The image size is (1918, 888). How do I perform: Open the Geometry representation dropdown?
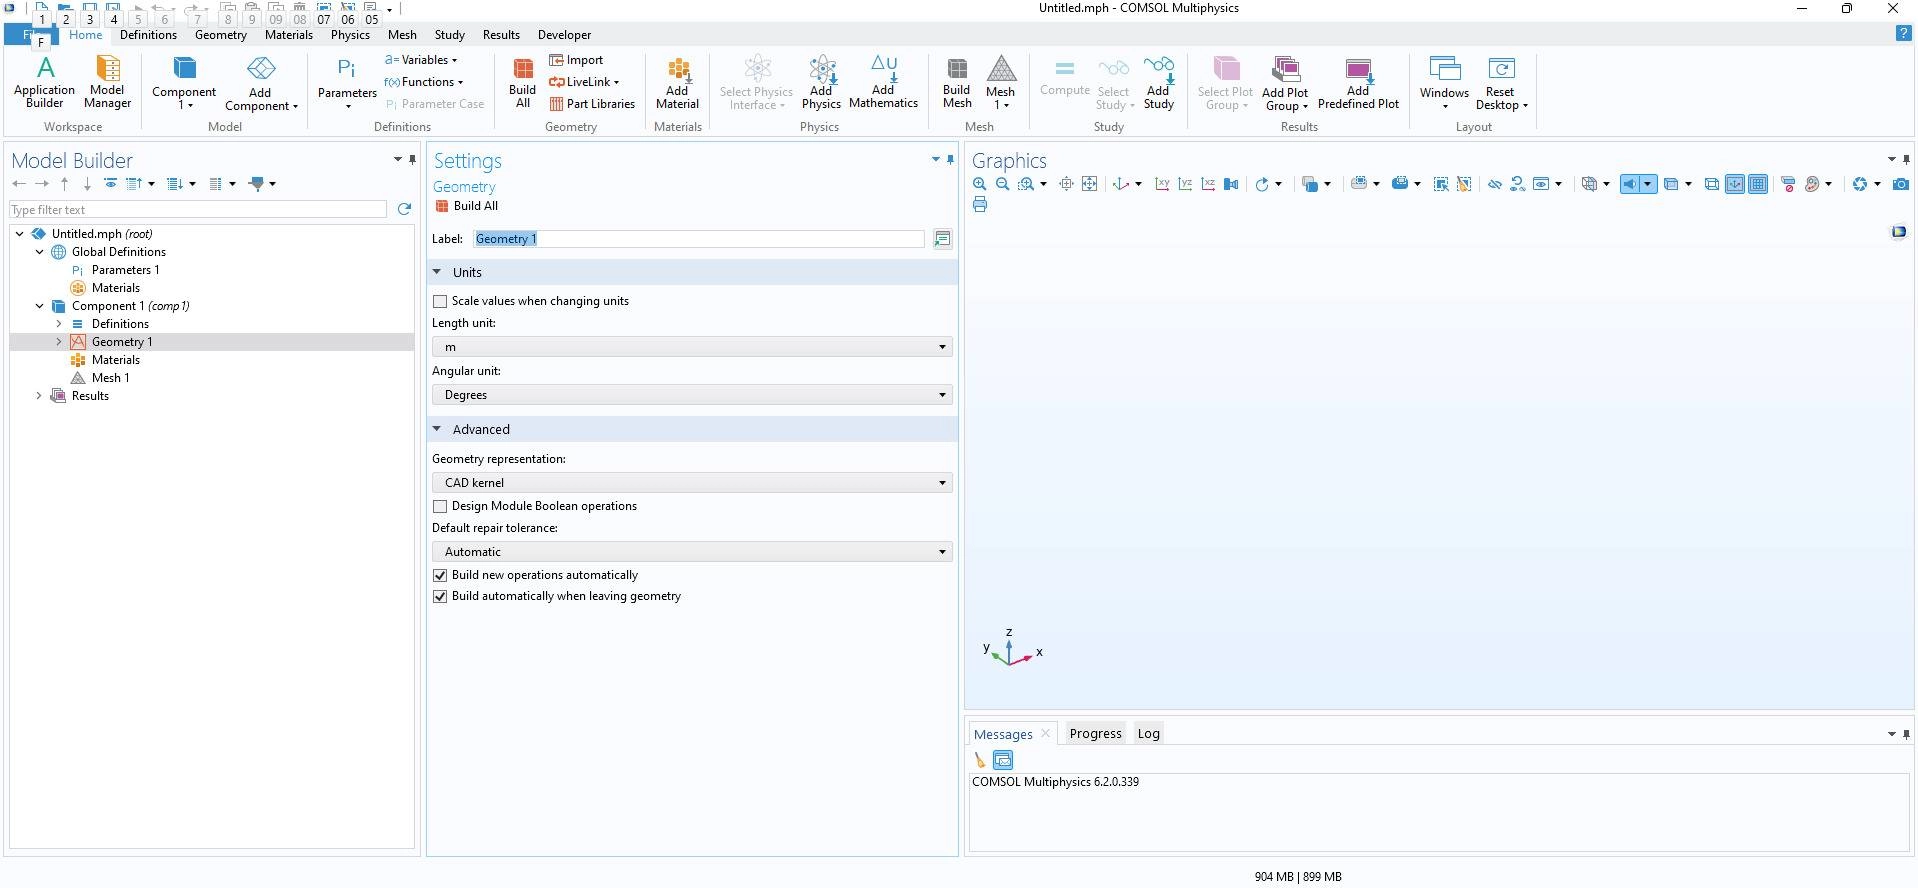(692, 483)
